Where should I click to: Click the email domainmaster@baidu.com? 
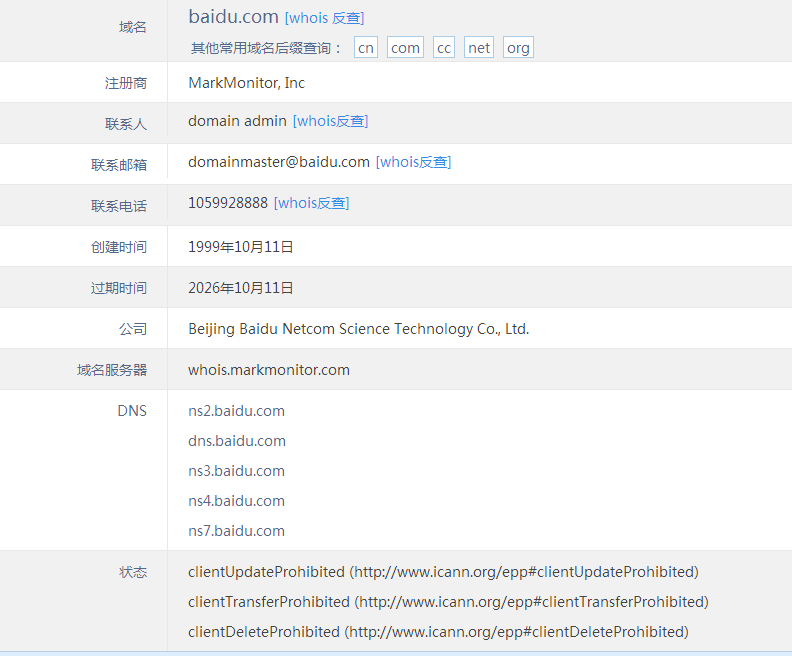click(279, 162)
